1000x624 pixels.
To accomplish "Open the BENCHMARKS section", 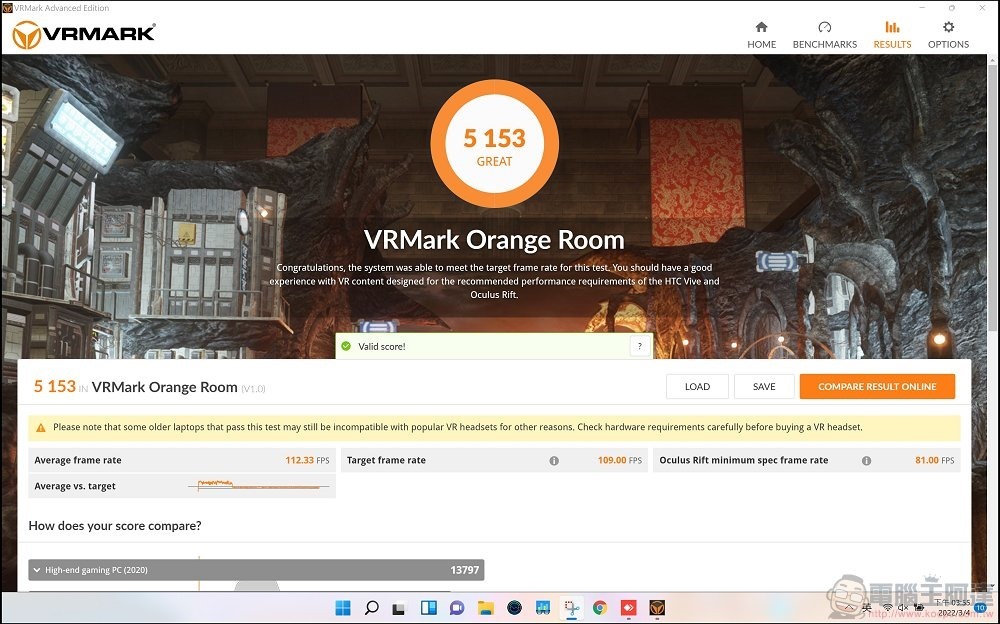I will [825, 34].
